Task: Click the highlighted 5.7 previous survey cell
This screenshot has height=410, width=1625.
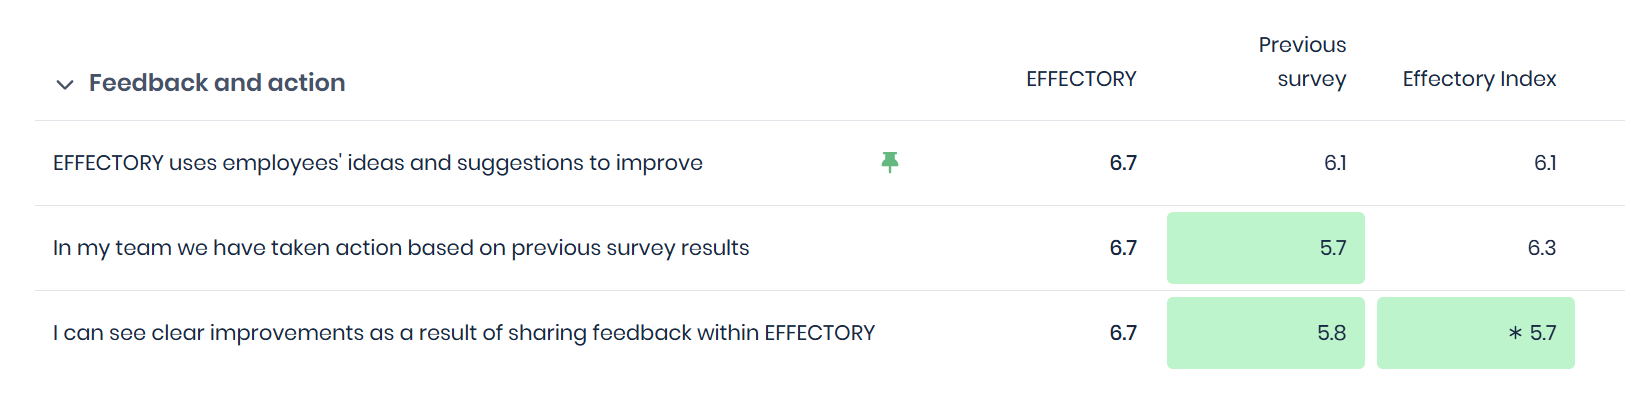Action: [1266, 248]
